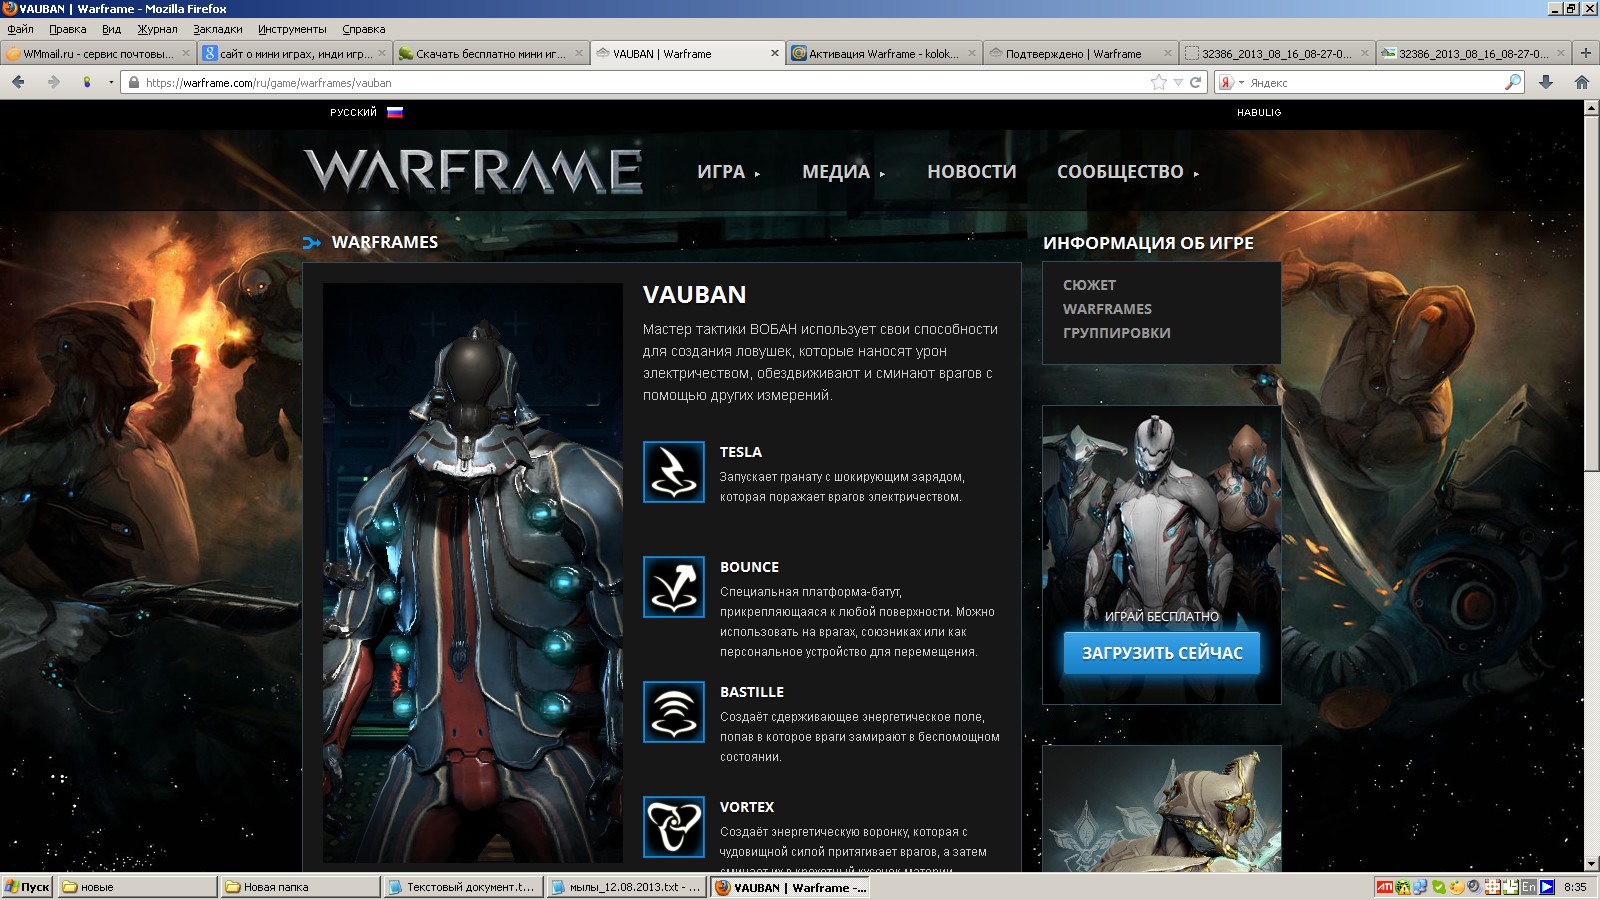Click the TESLA ability icon
Viewport: 1600px width, 900px height.
pos(674,472)
